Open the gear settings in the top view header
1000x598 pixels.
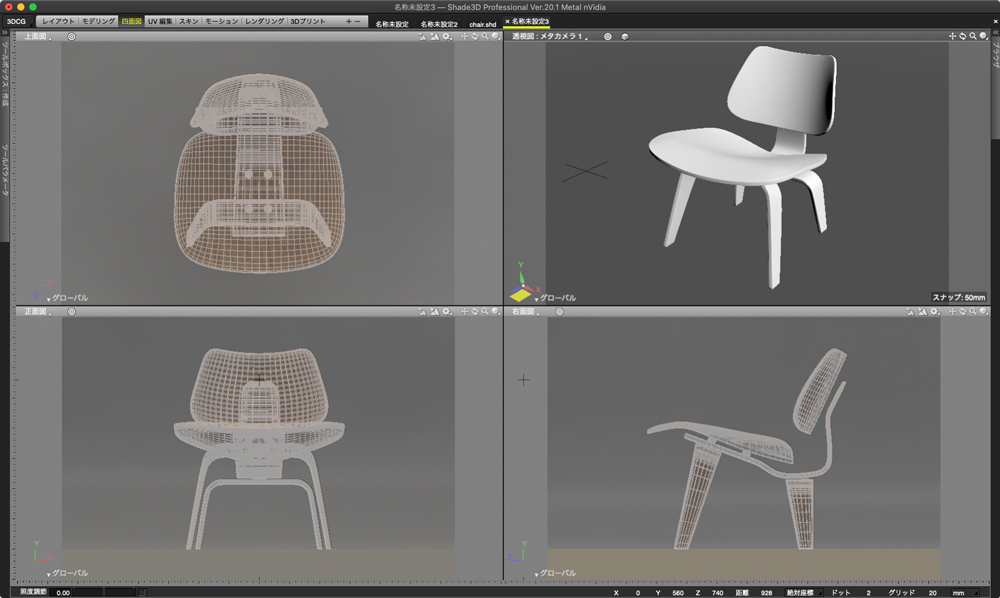click(446, 36)
